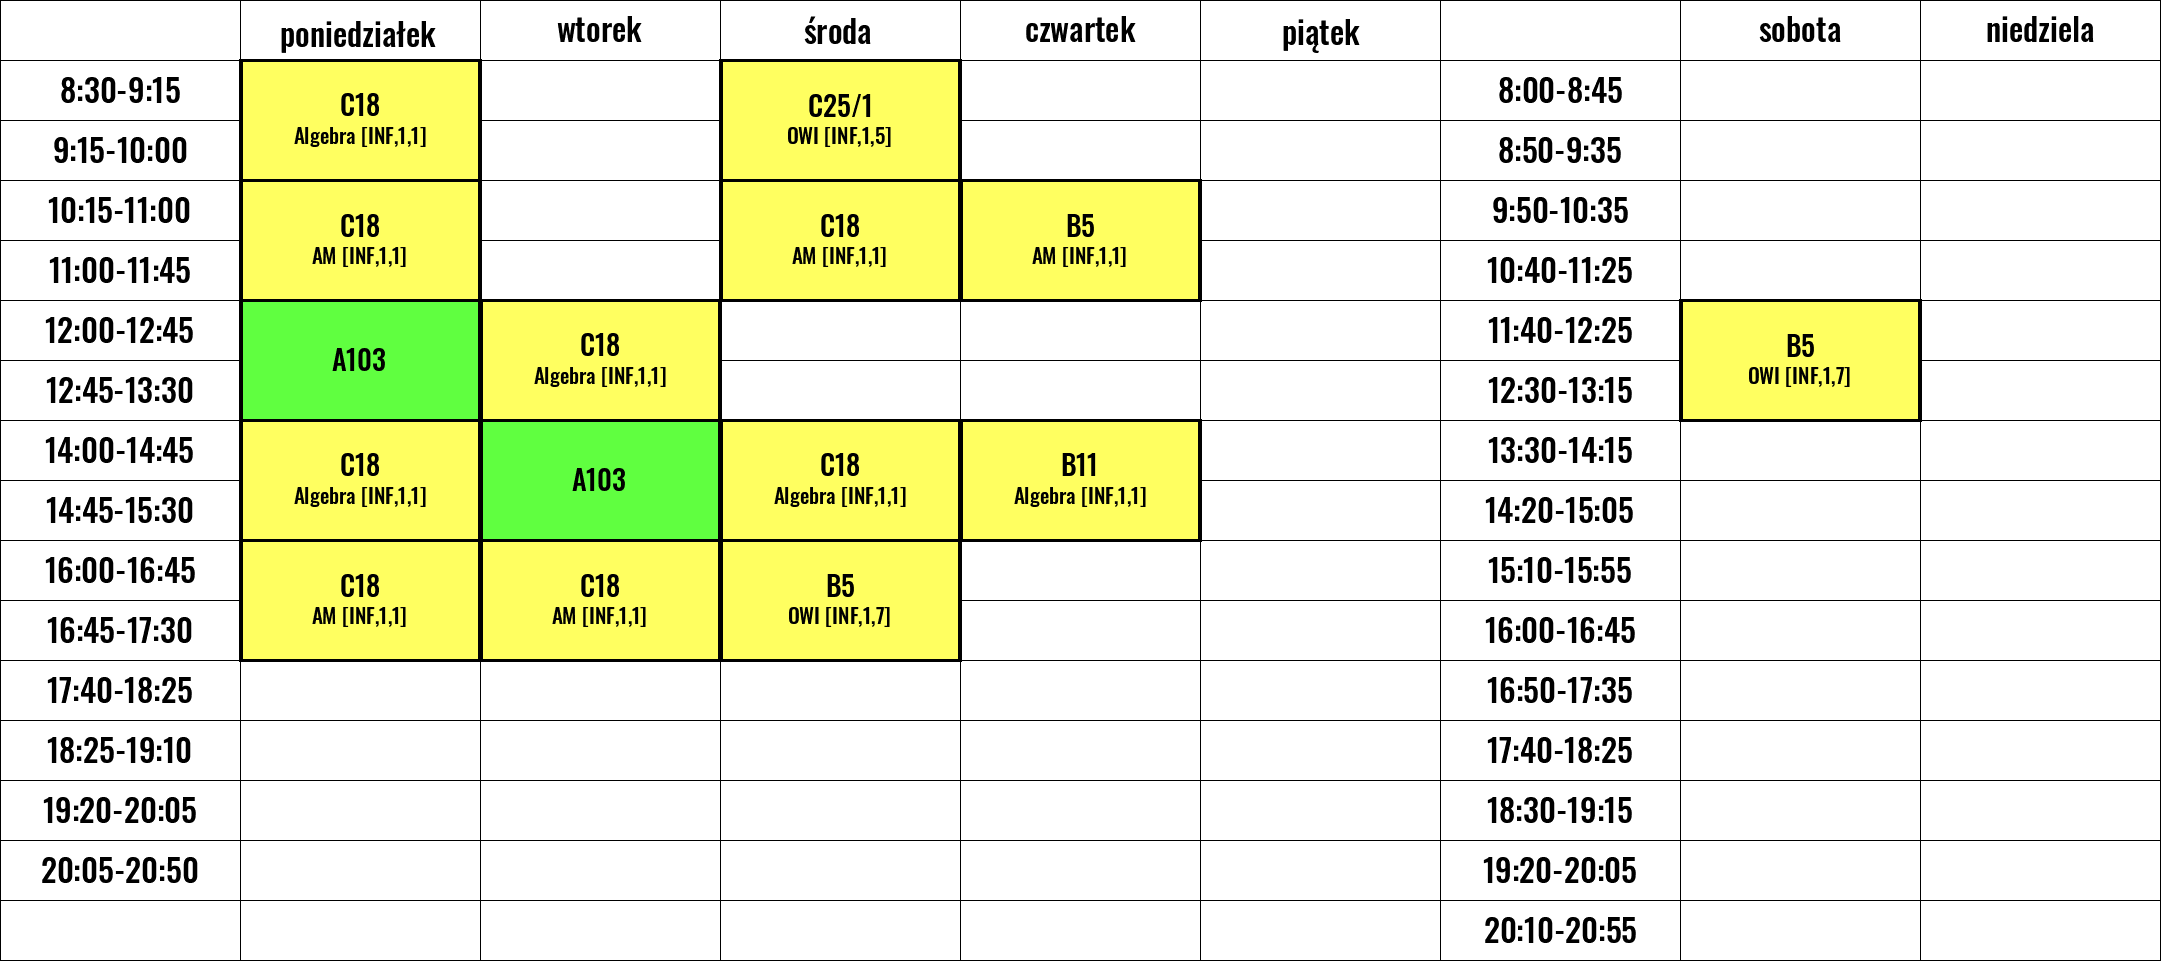Click the środa column header
Image resolution: width=2161 pixels, height=961 pixels.
[x=838, y=32]
